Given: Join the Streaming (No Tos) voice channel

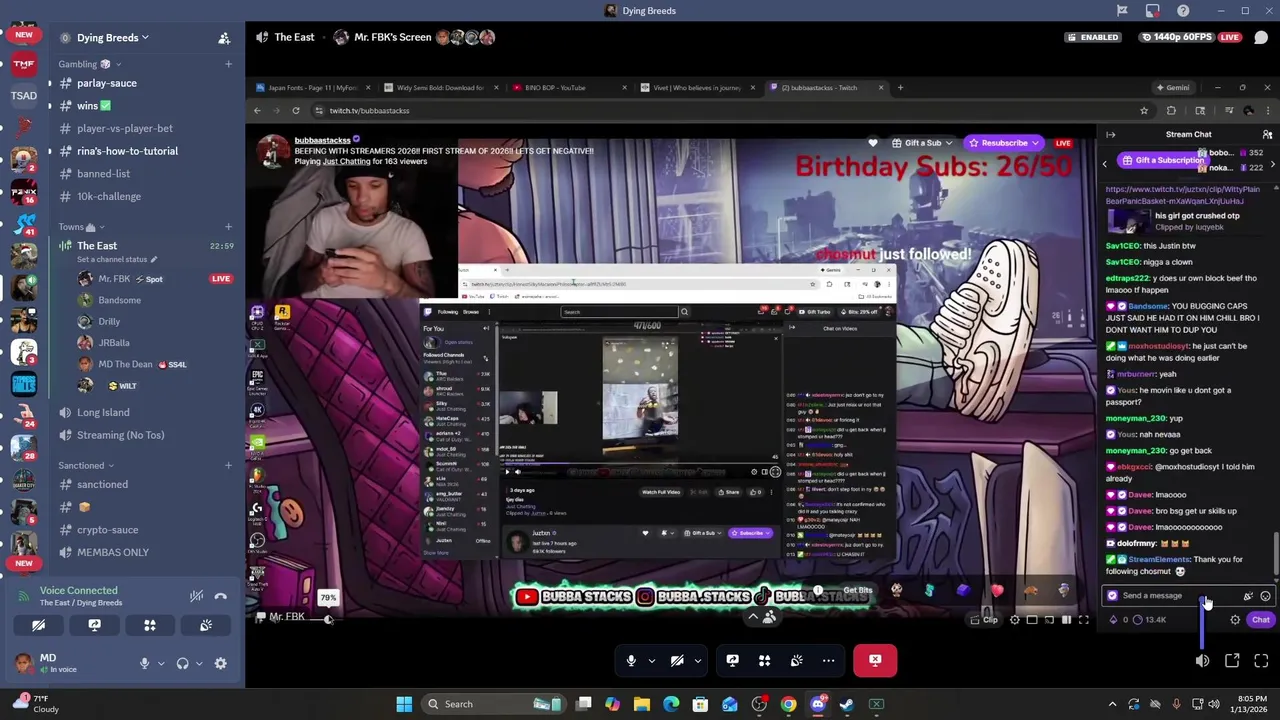Looking at the screenshot, I should 120,435.
